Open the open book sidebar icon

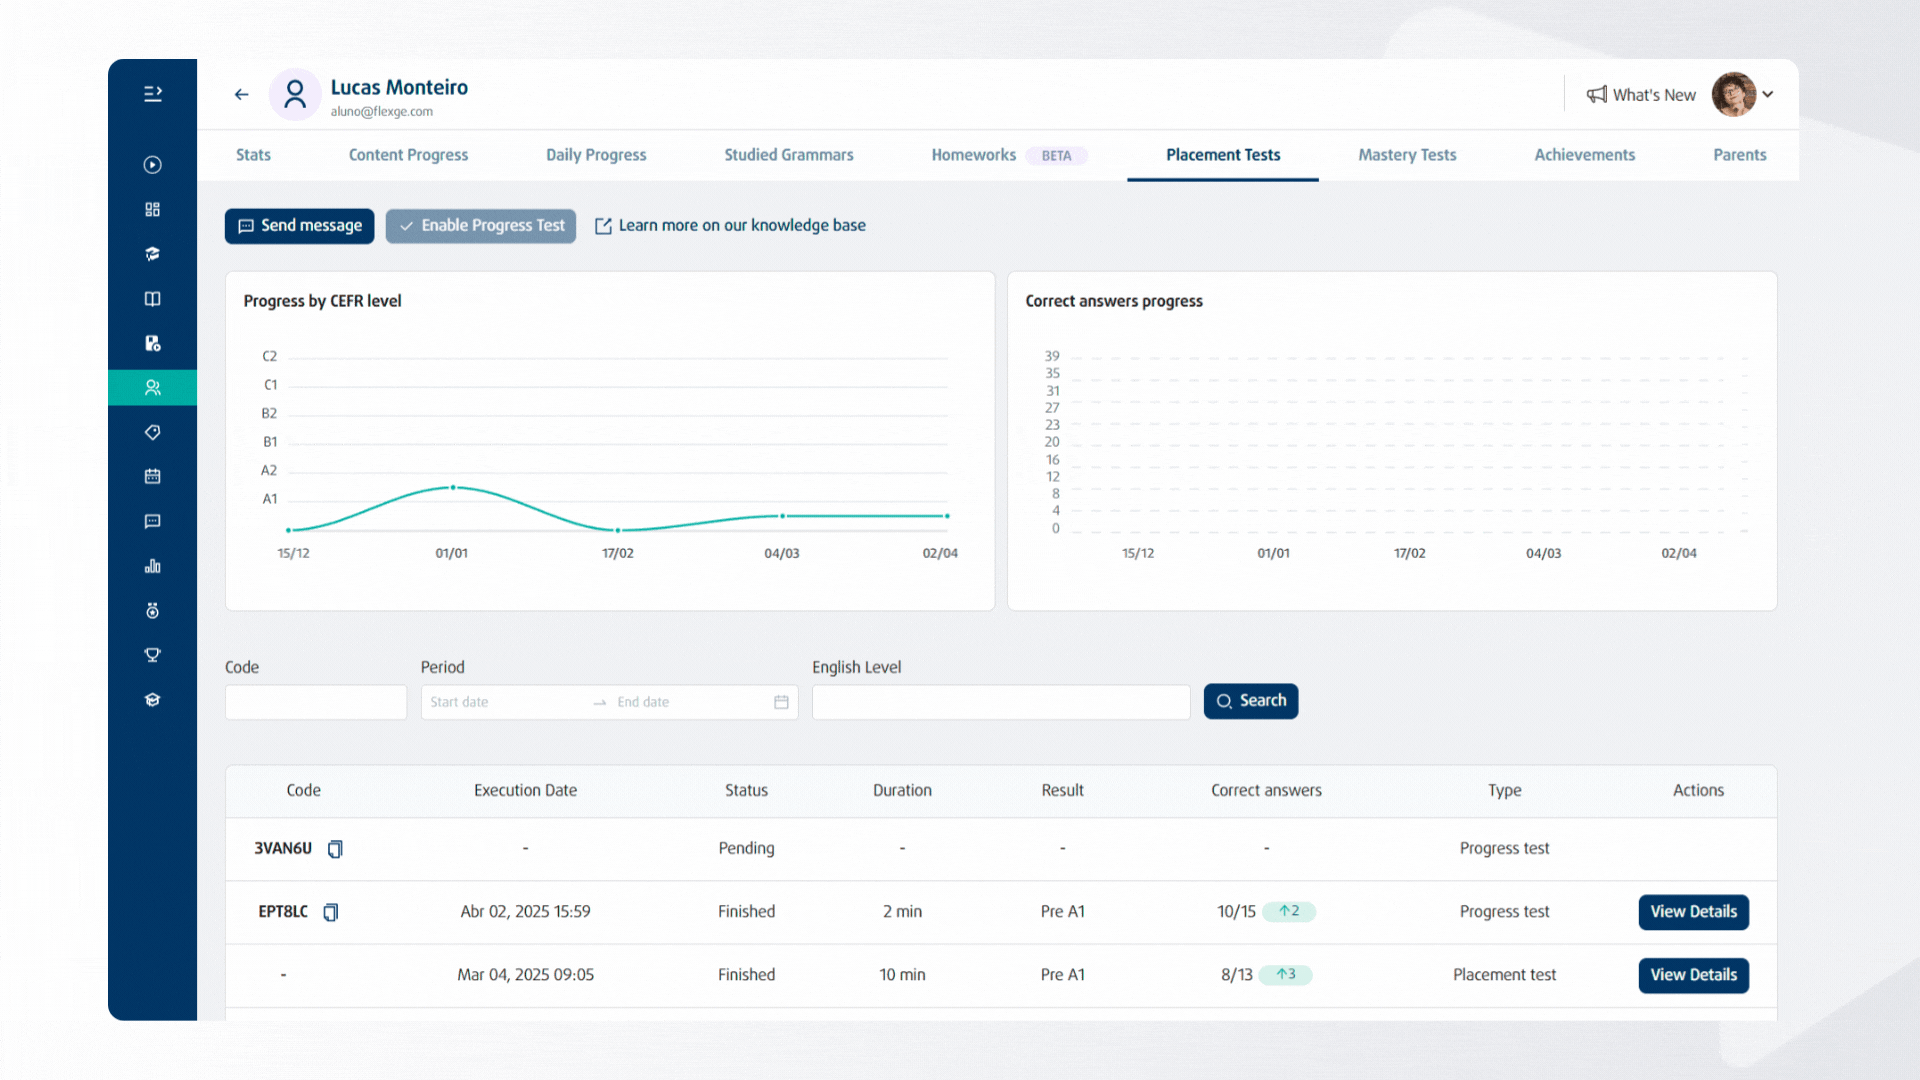pos(153,299)
